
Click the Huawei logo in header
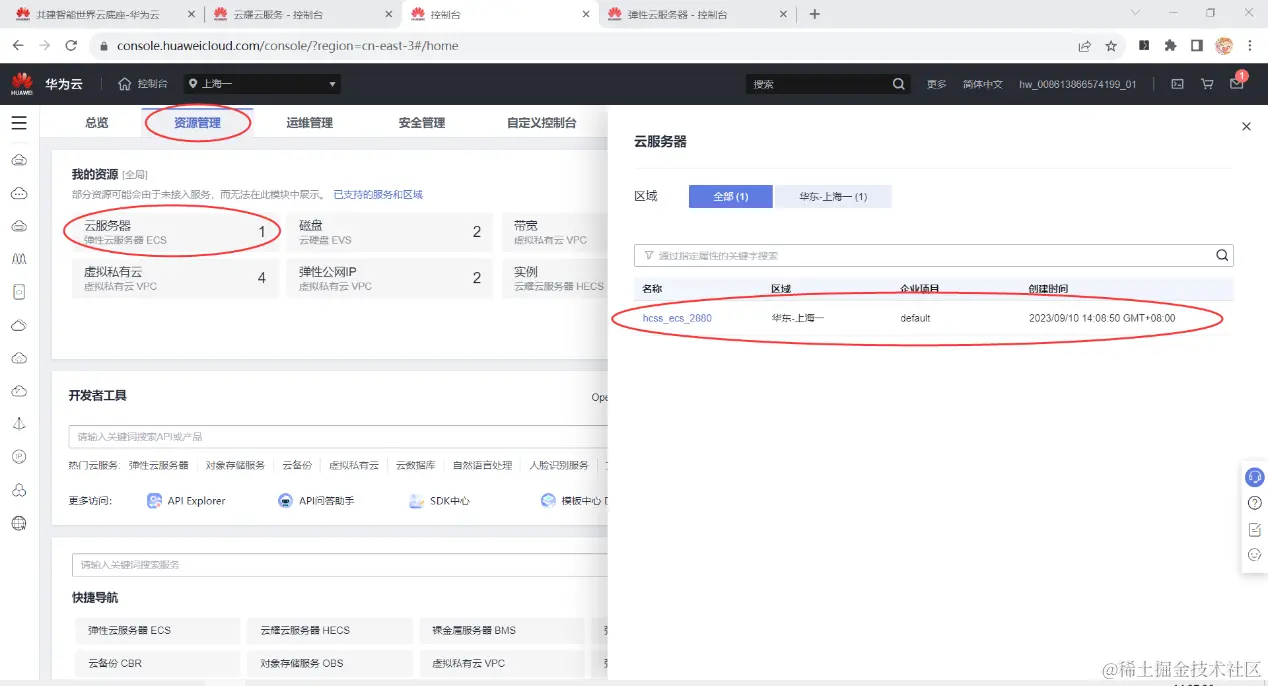click(22, 84)
